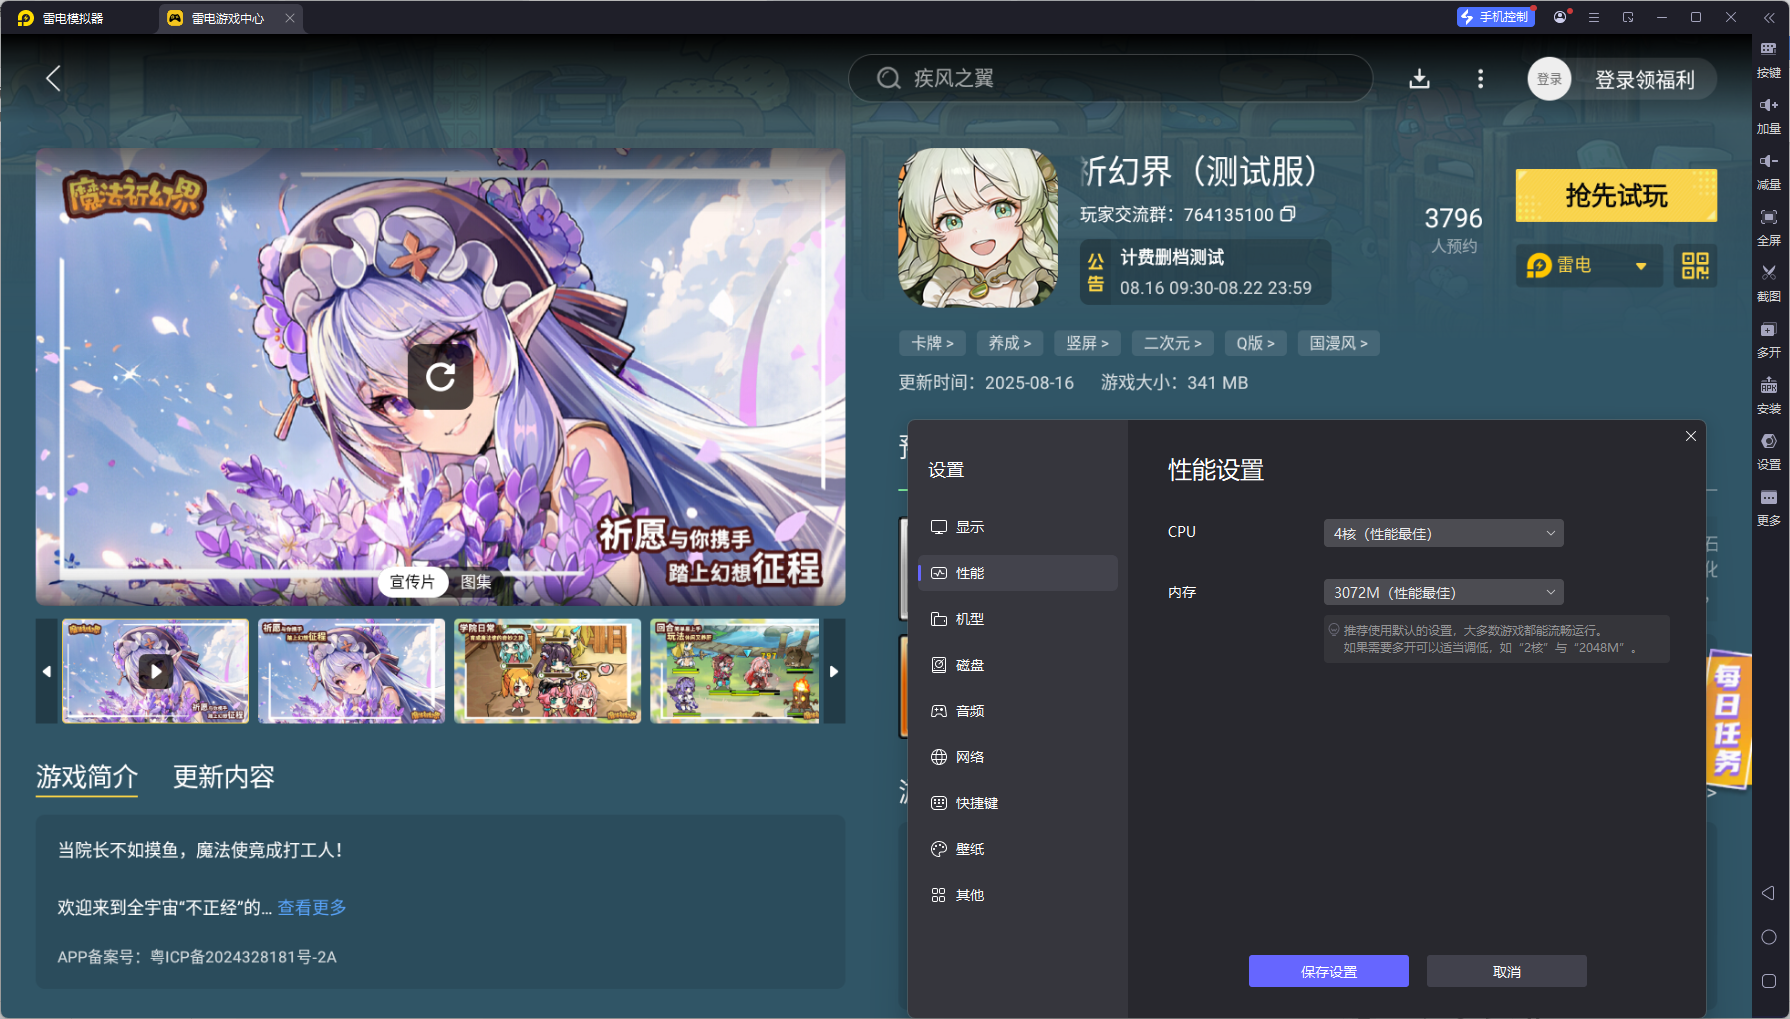1790x1019 pixels.
Task: Collapse the right sidebar with double chevron
Action: pos(1768,17)
